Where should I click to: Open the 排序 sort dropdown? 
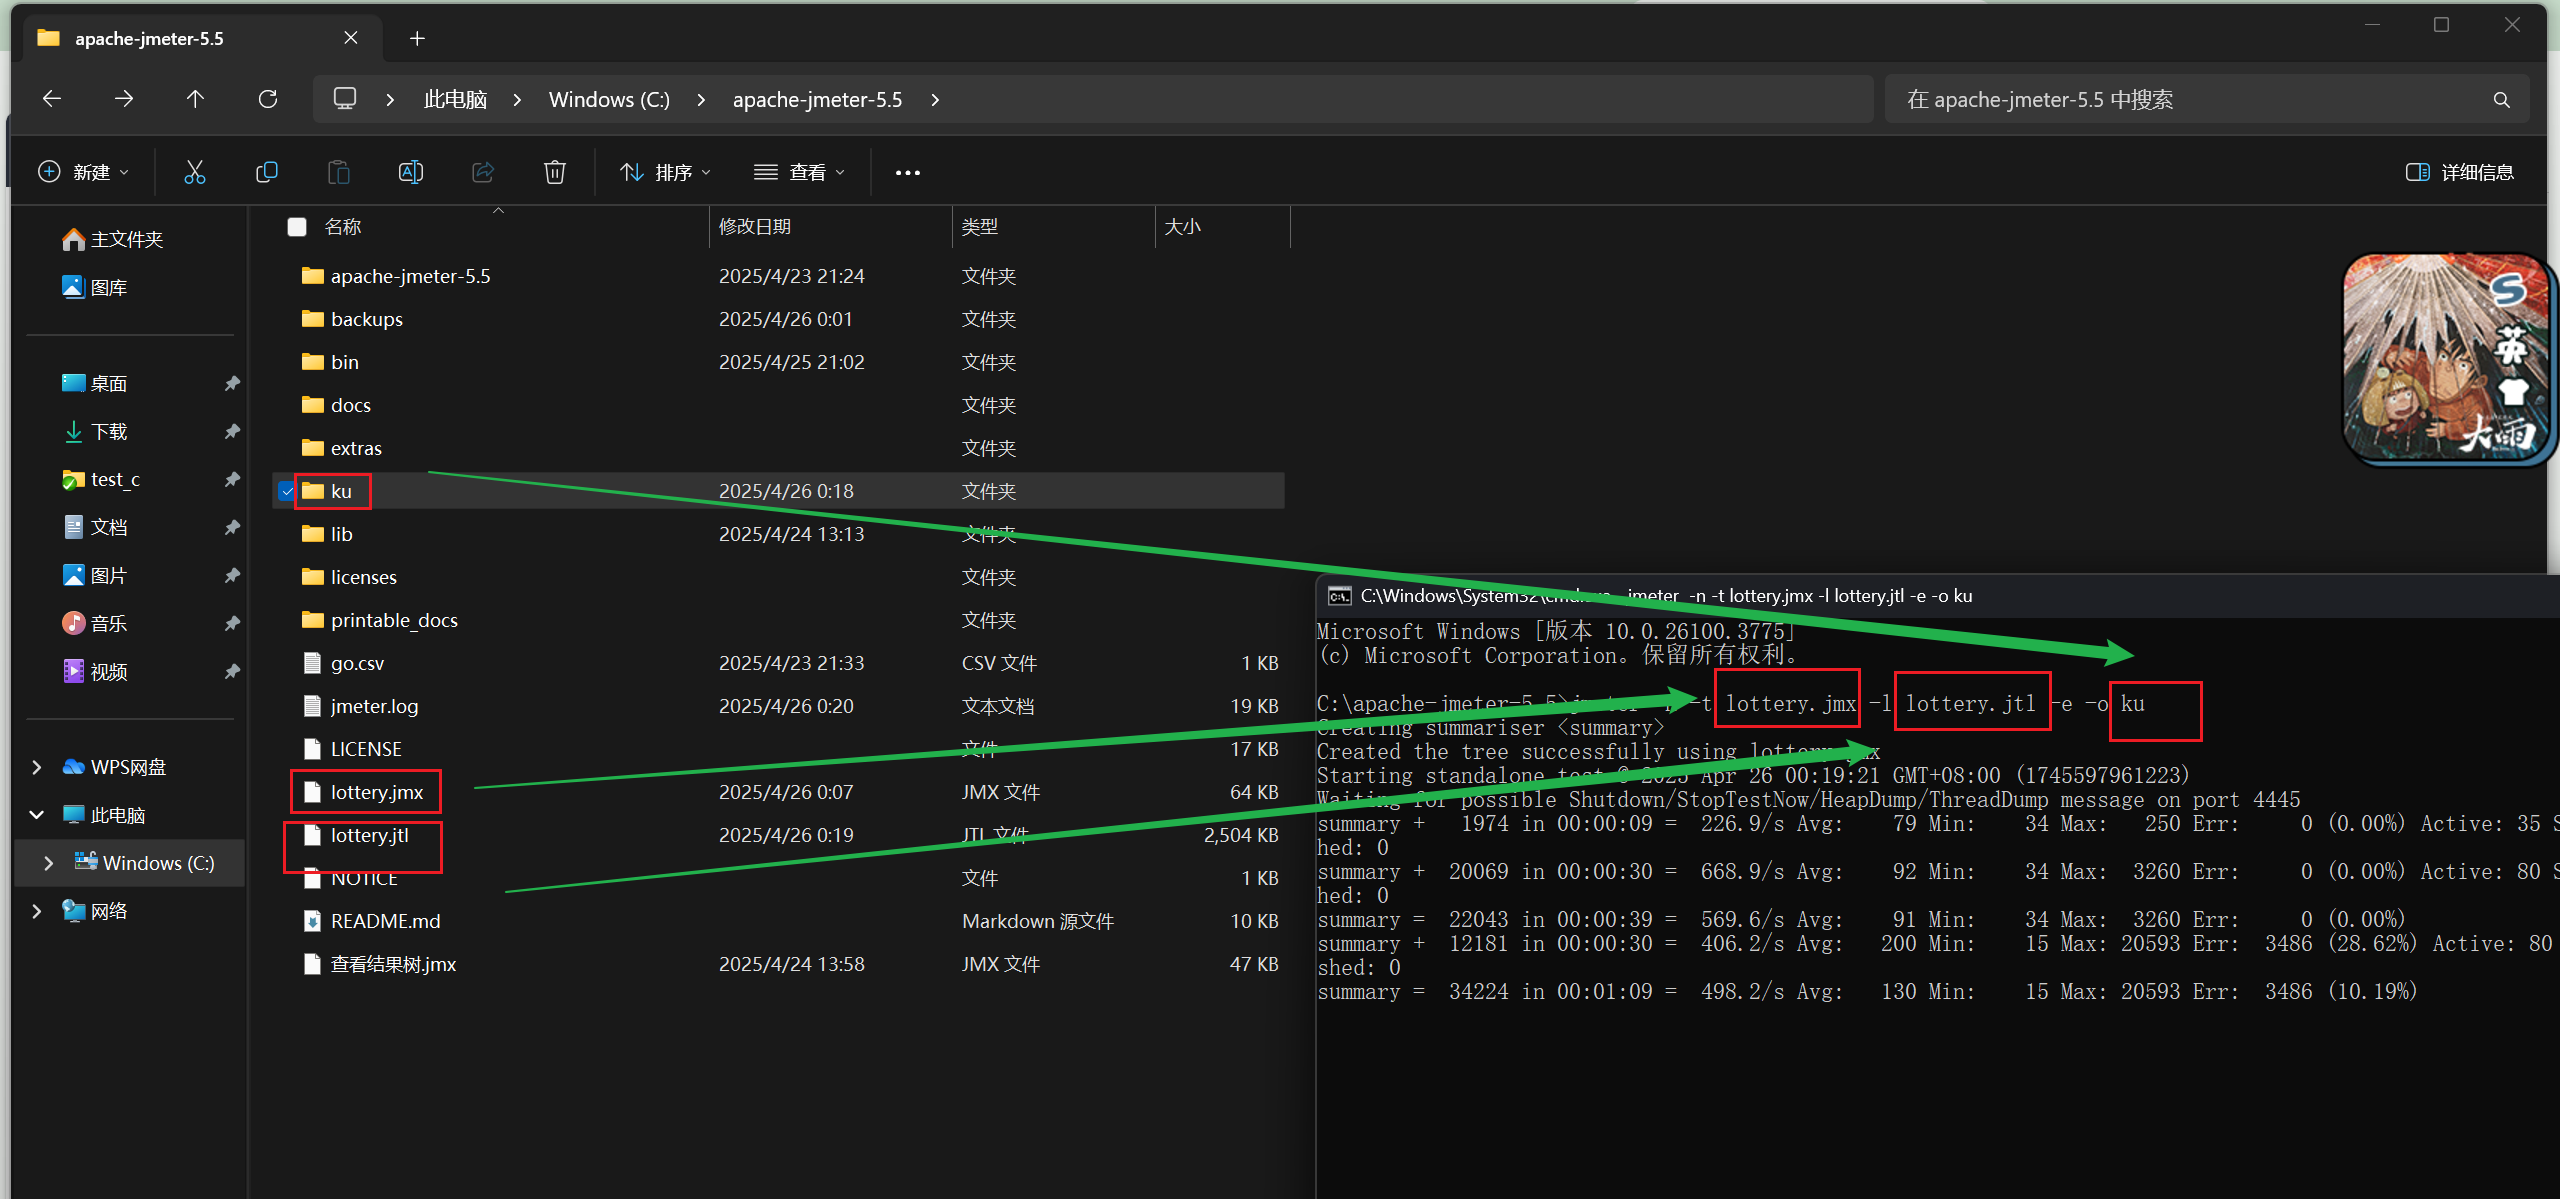coord(665,172)
